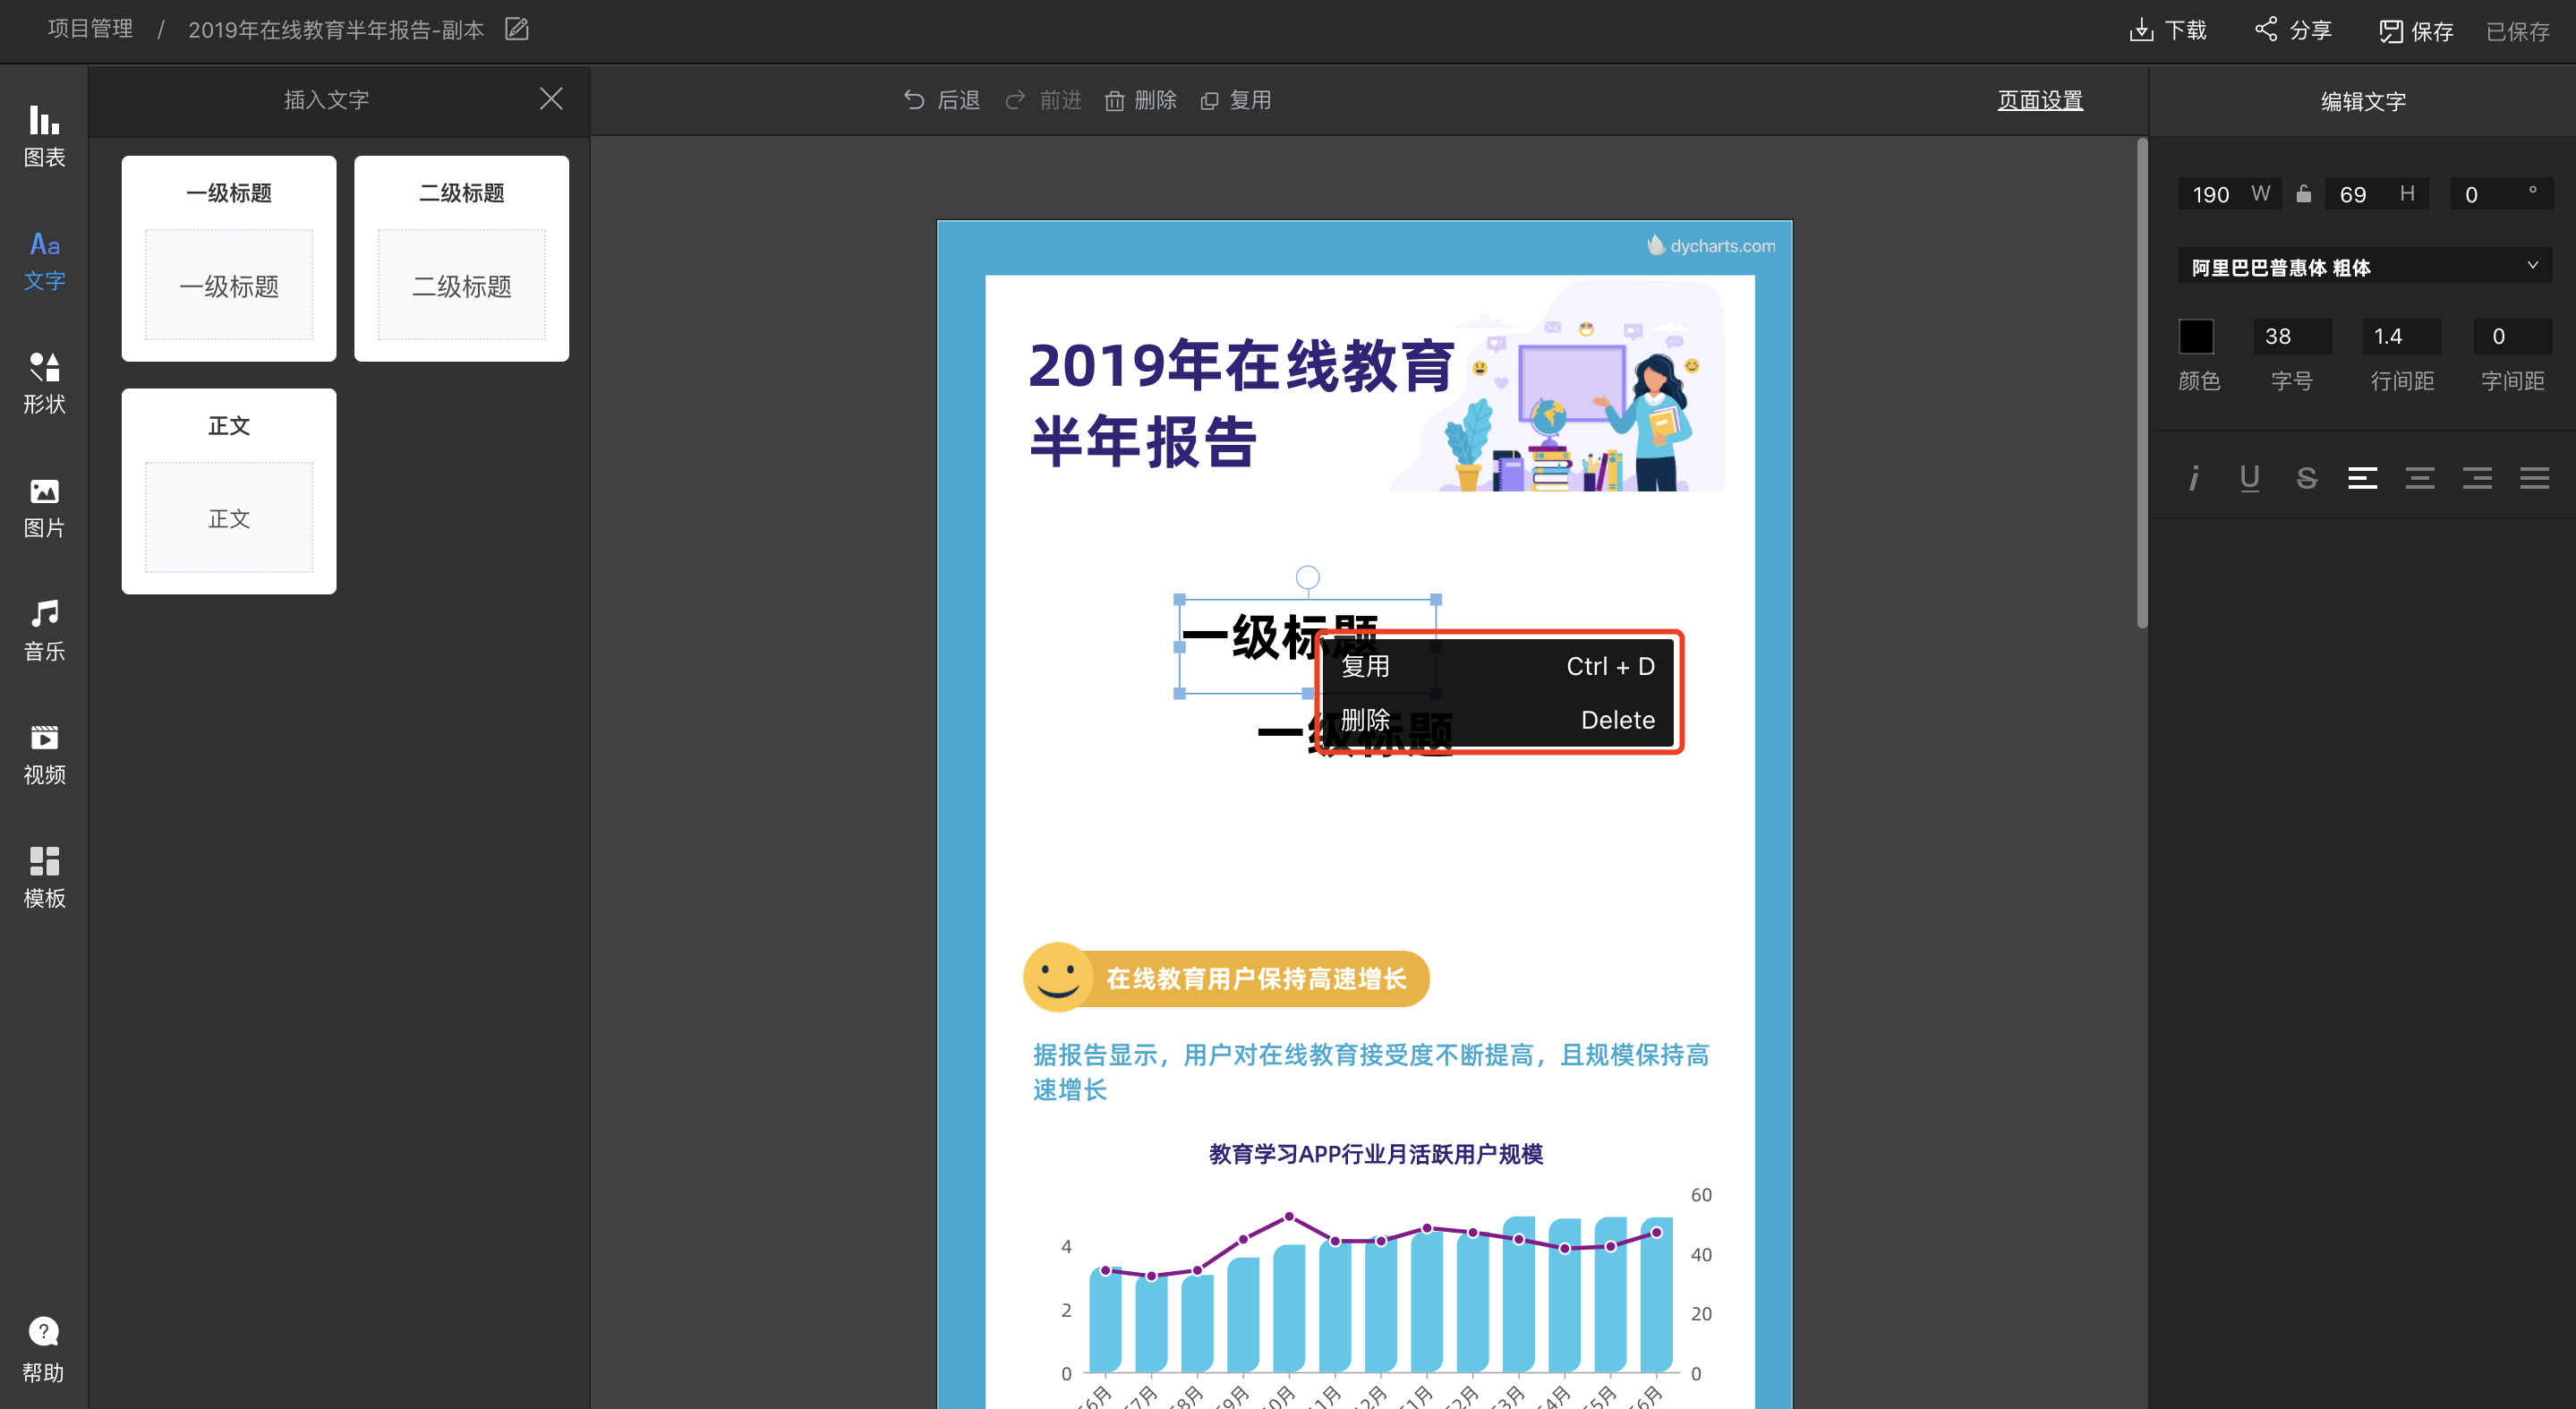Click the 复用 duplicate toolbar button
This screenshot has height=1409, width=2576.
coord(1236,100)
